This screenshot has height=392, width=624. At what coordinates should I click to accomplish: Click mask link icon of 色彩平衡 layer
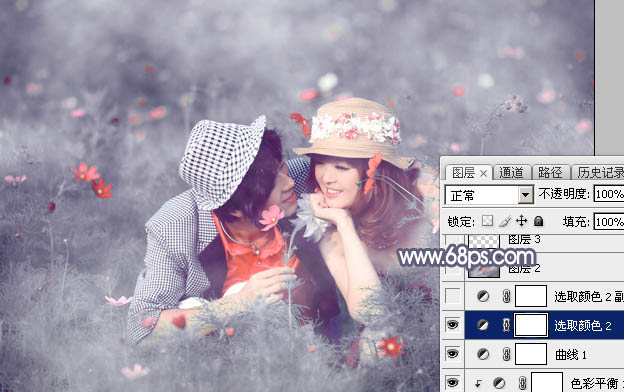coord(522,383)
